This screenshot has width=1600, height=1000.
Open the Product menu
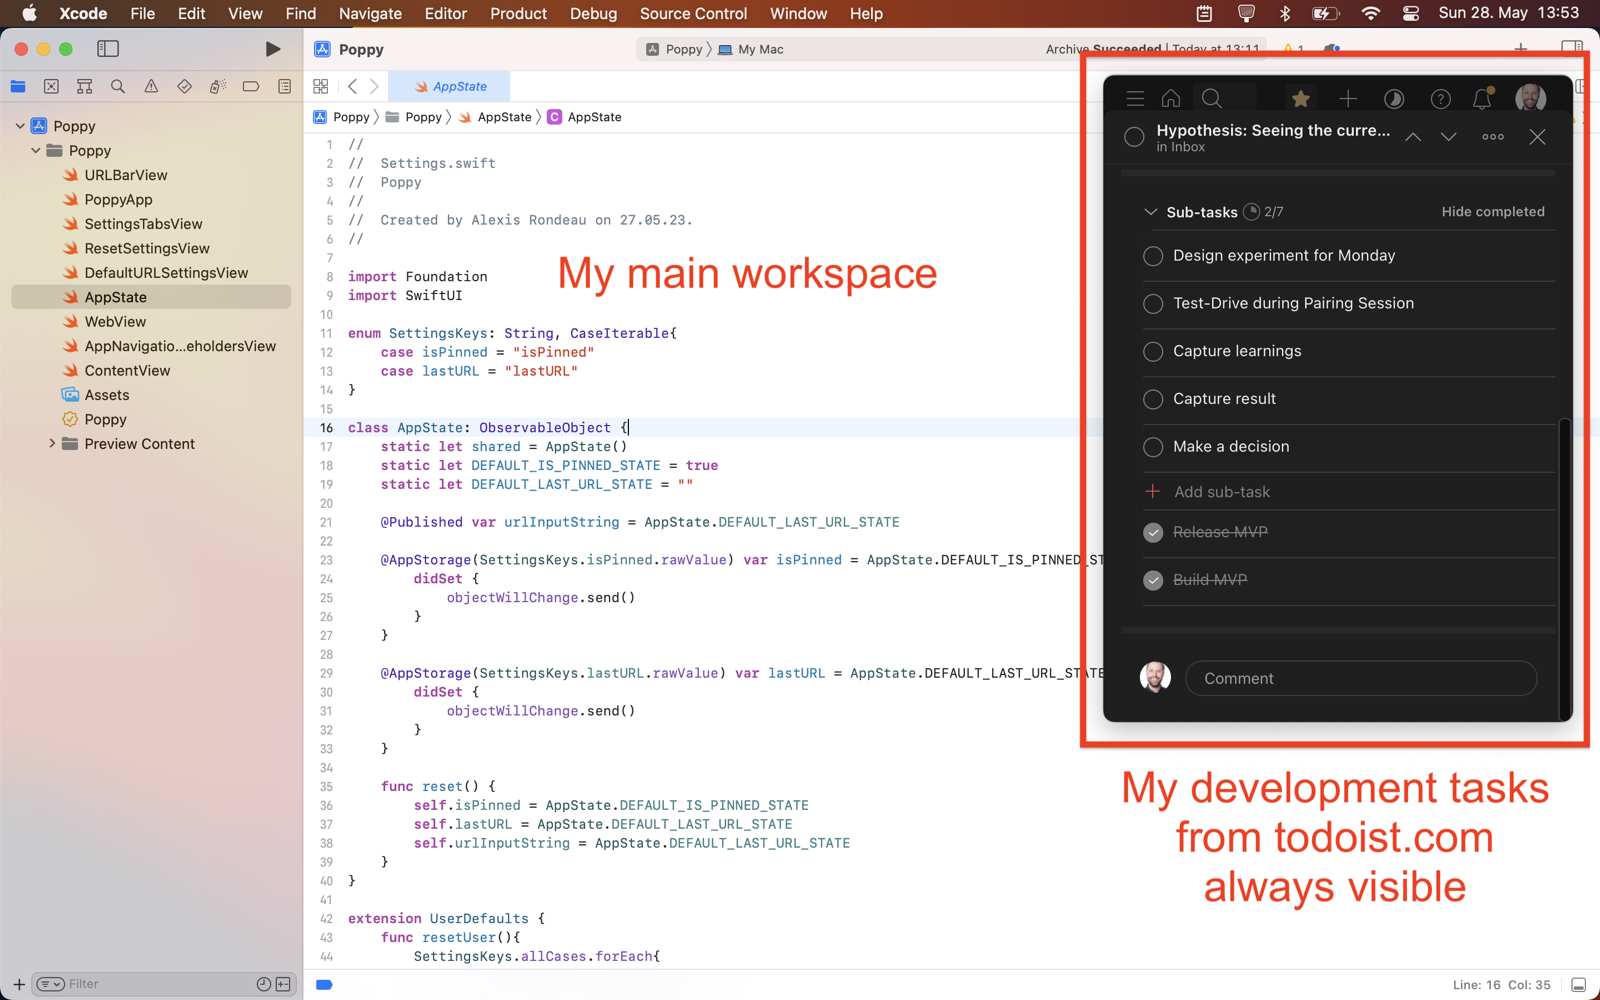518,14
